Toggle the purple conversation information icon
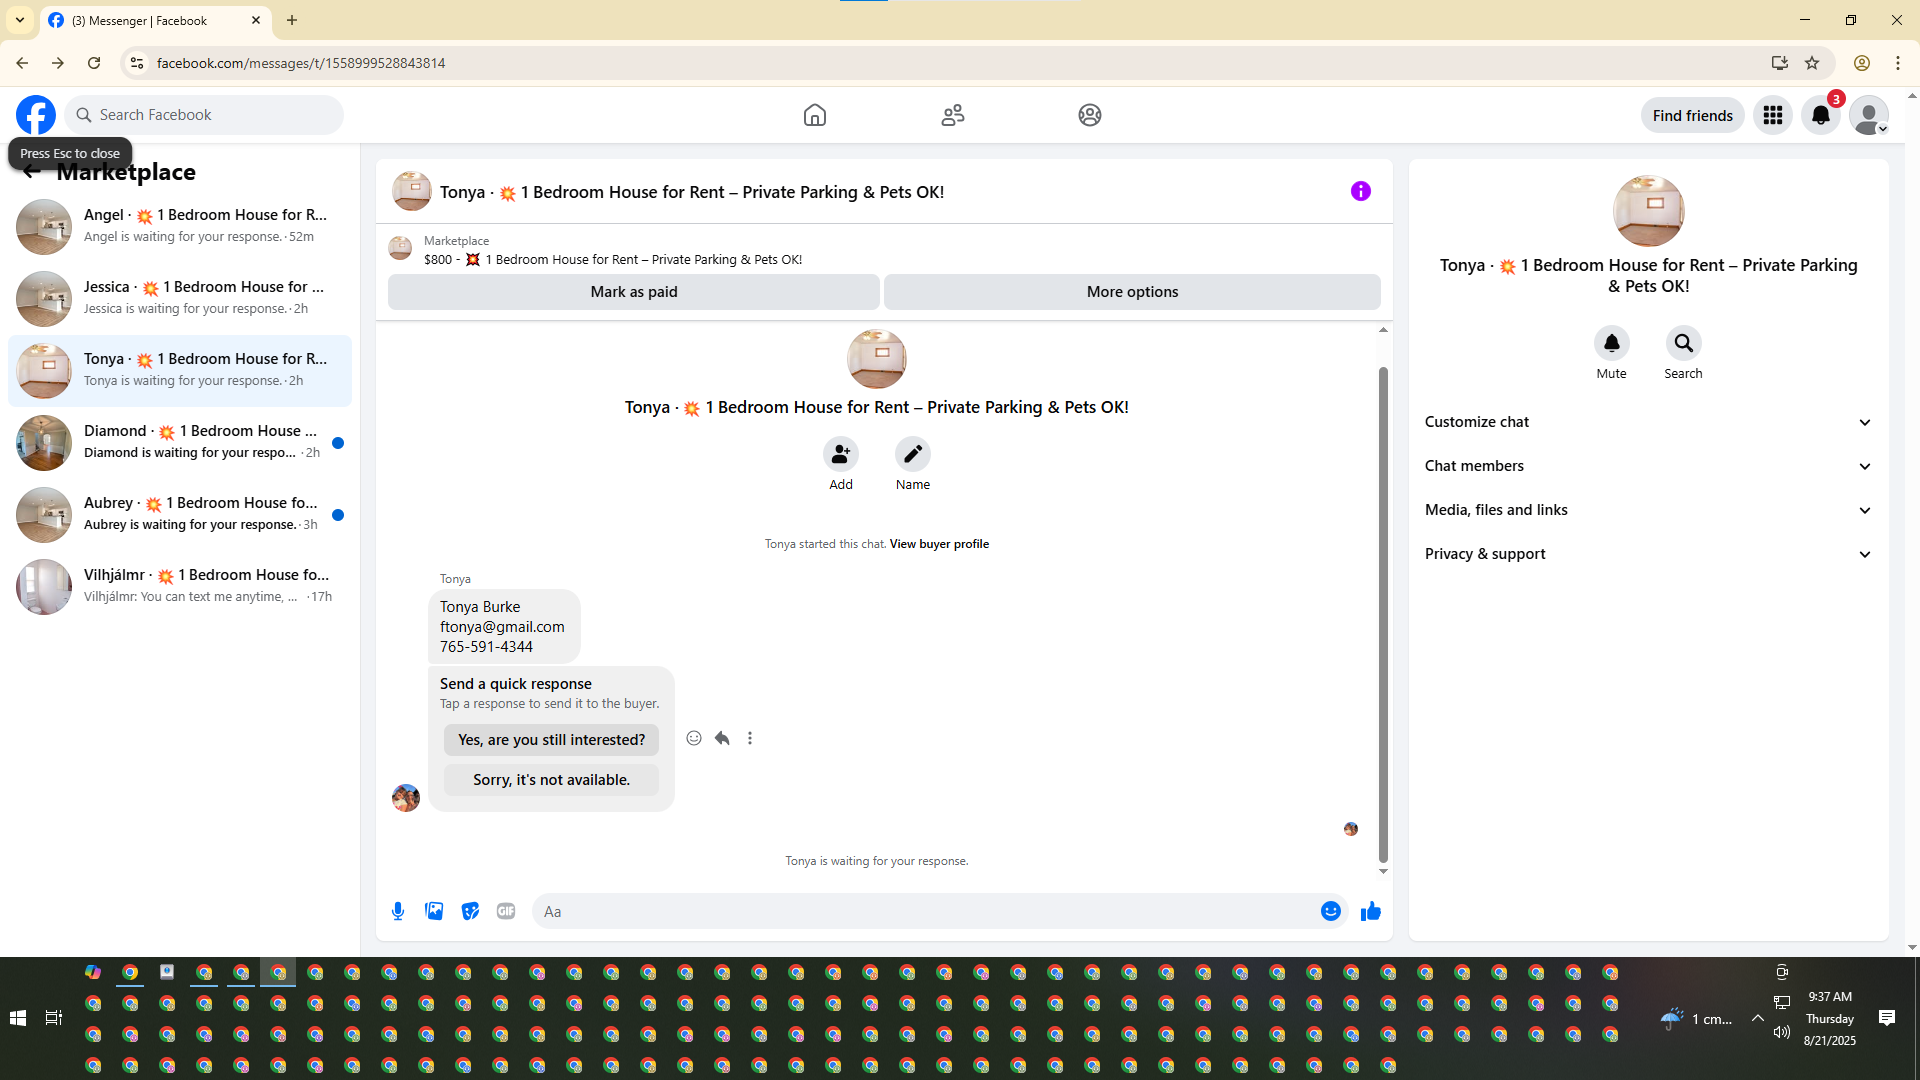This screenshot has height=1080, width=1920. [x=1360, y=191]
